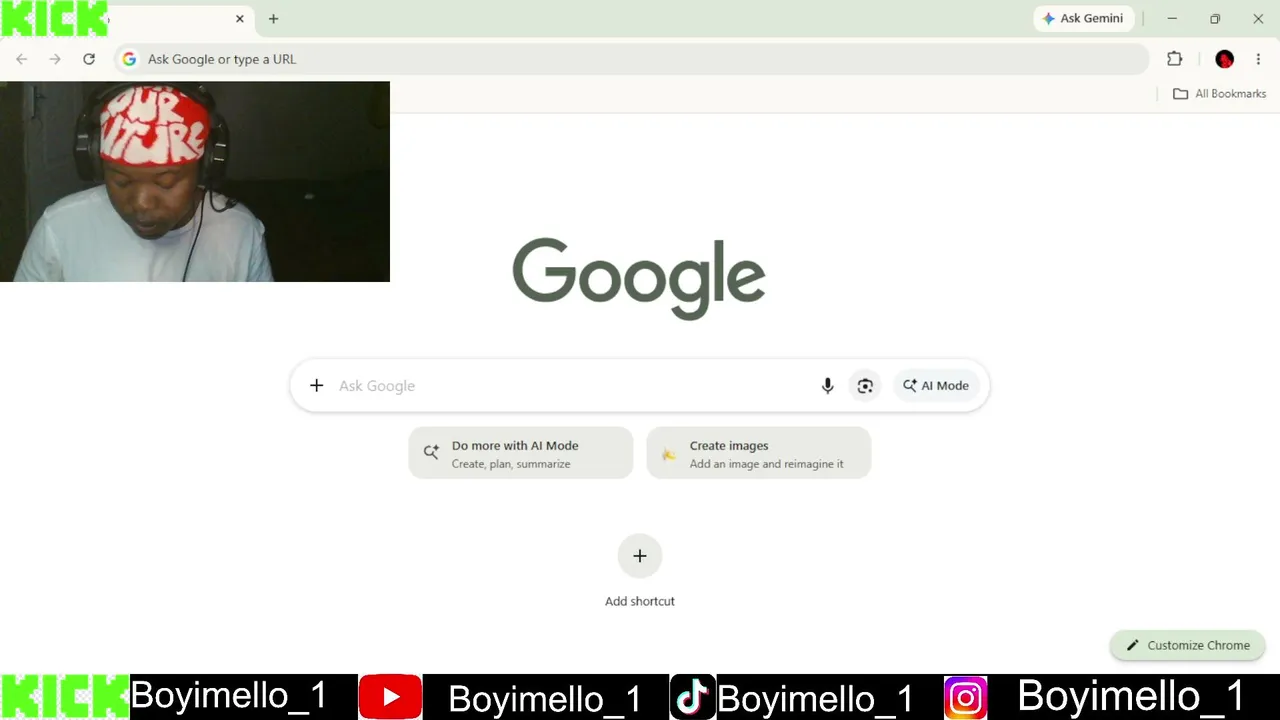1280x720 pixels.
Task: Go forward to the next page
Action: (x=55, y=59)
